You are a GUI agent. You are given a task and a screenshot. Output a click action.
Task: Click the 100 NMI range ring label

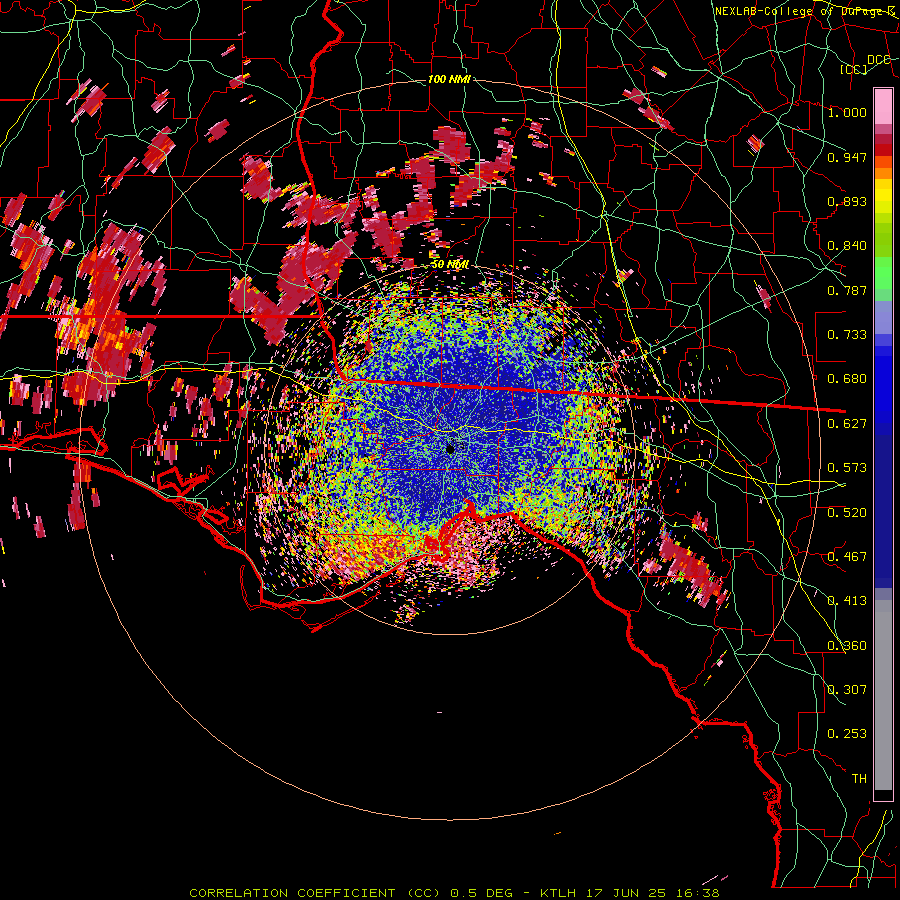click(x=449, y=79)
